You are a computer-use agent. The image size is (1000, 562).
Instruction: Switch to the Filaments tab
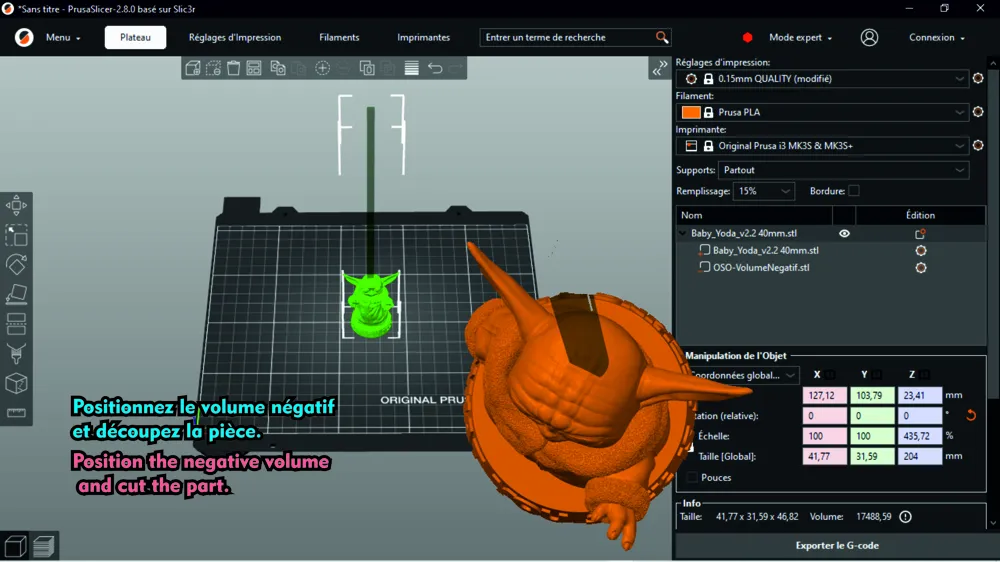pyautogui.click(x=339, y=38)
